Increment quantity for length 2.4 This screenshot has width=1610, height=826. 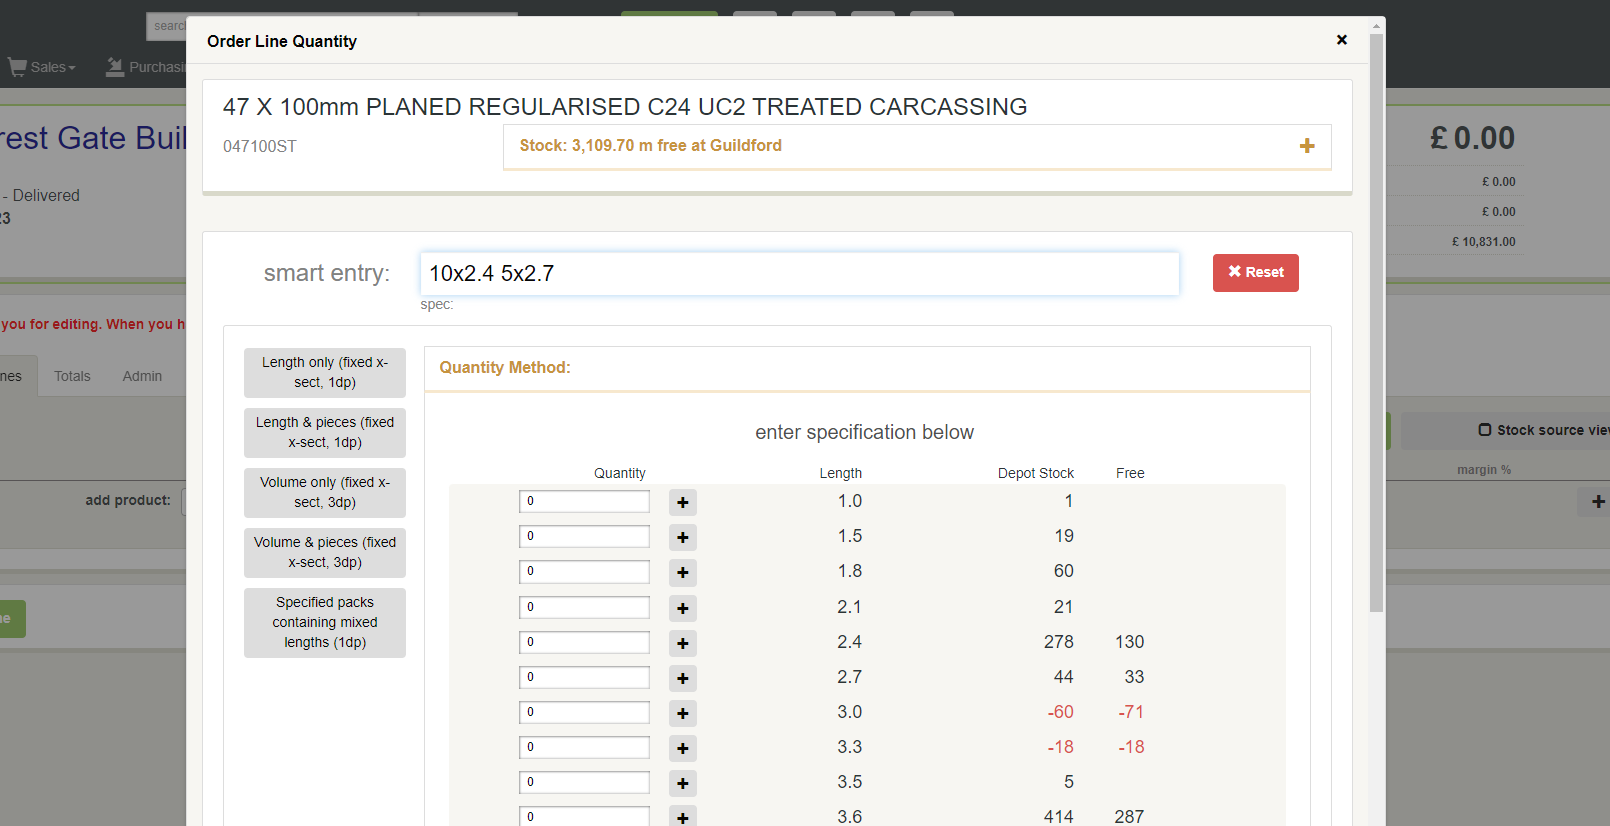(683, 643)
